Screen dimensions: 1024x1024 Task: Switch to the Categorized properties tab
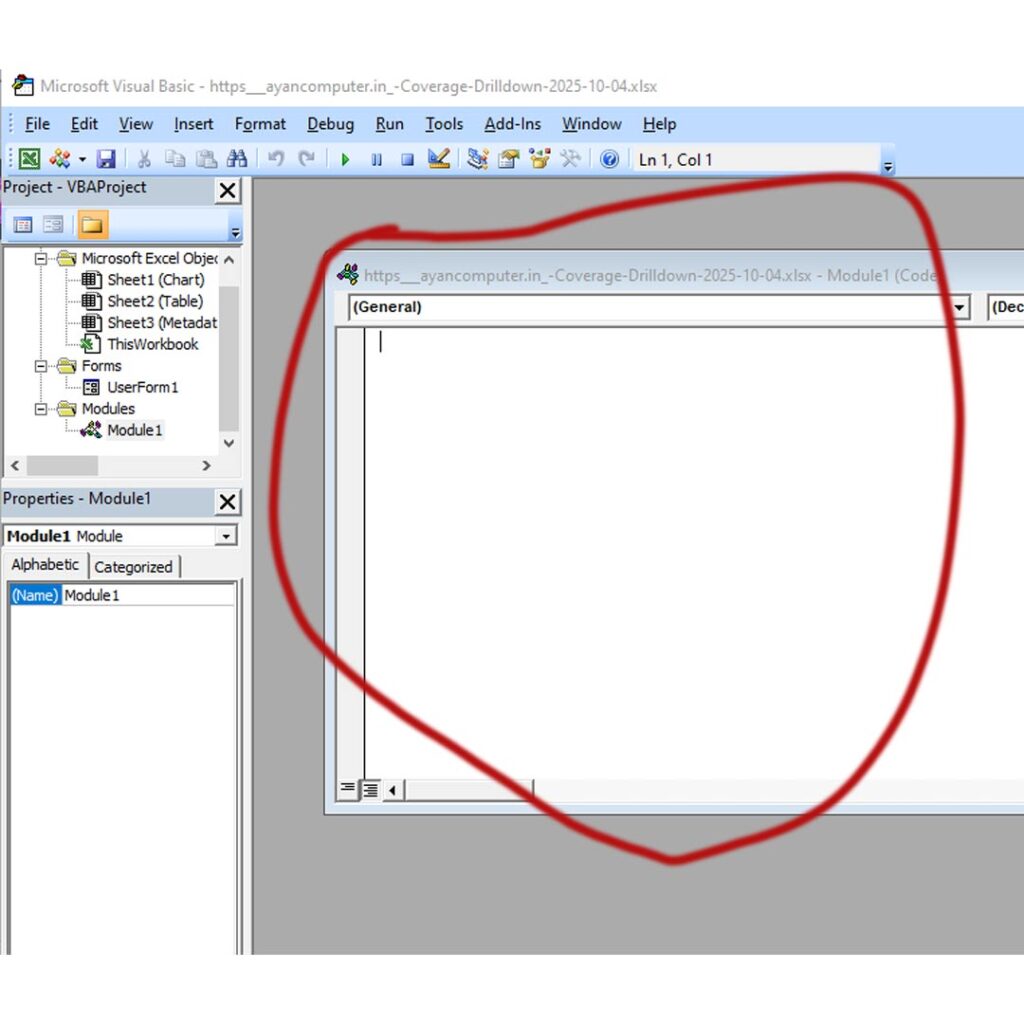133,567
